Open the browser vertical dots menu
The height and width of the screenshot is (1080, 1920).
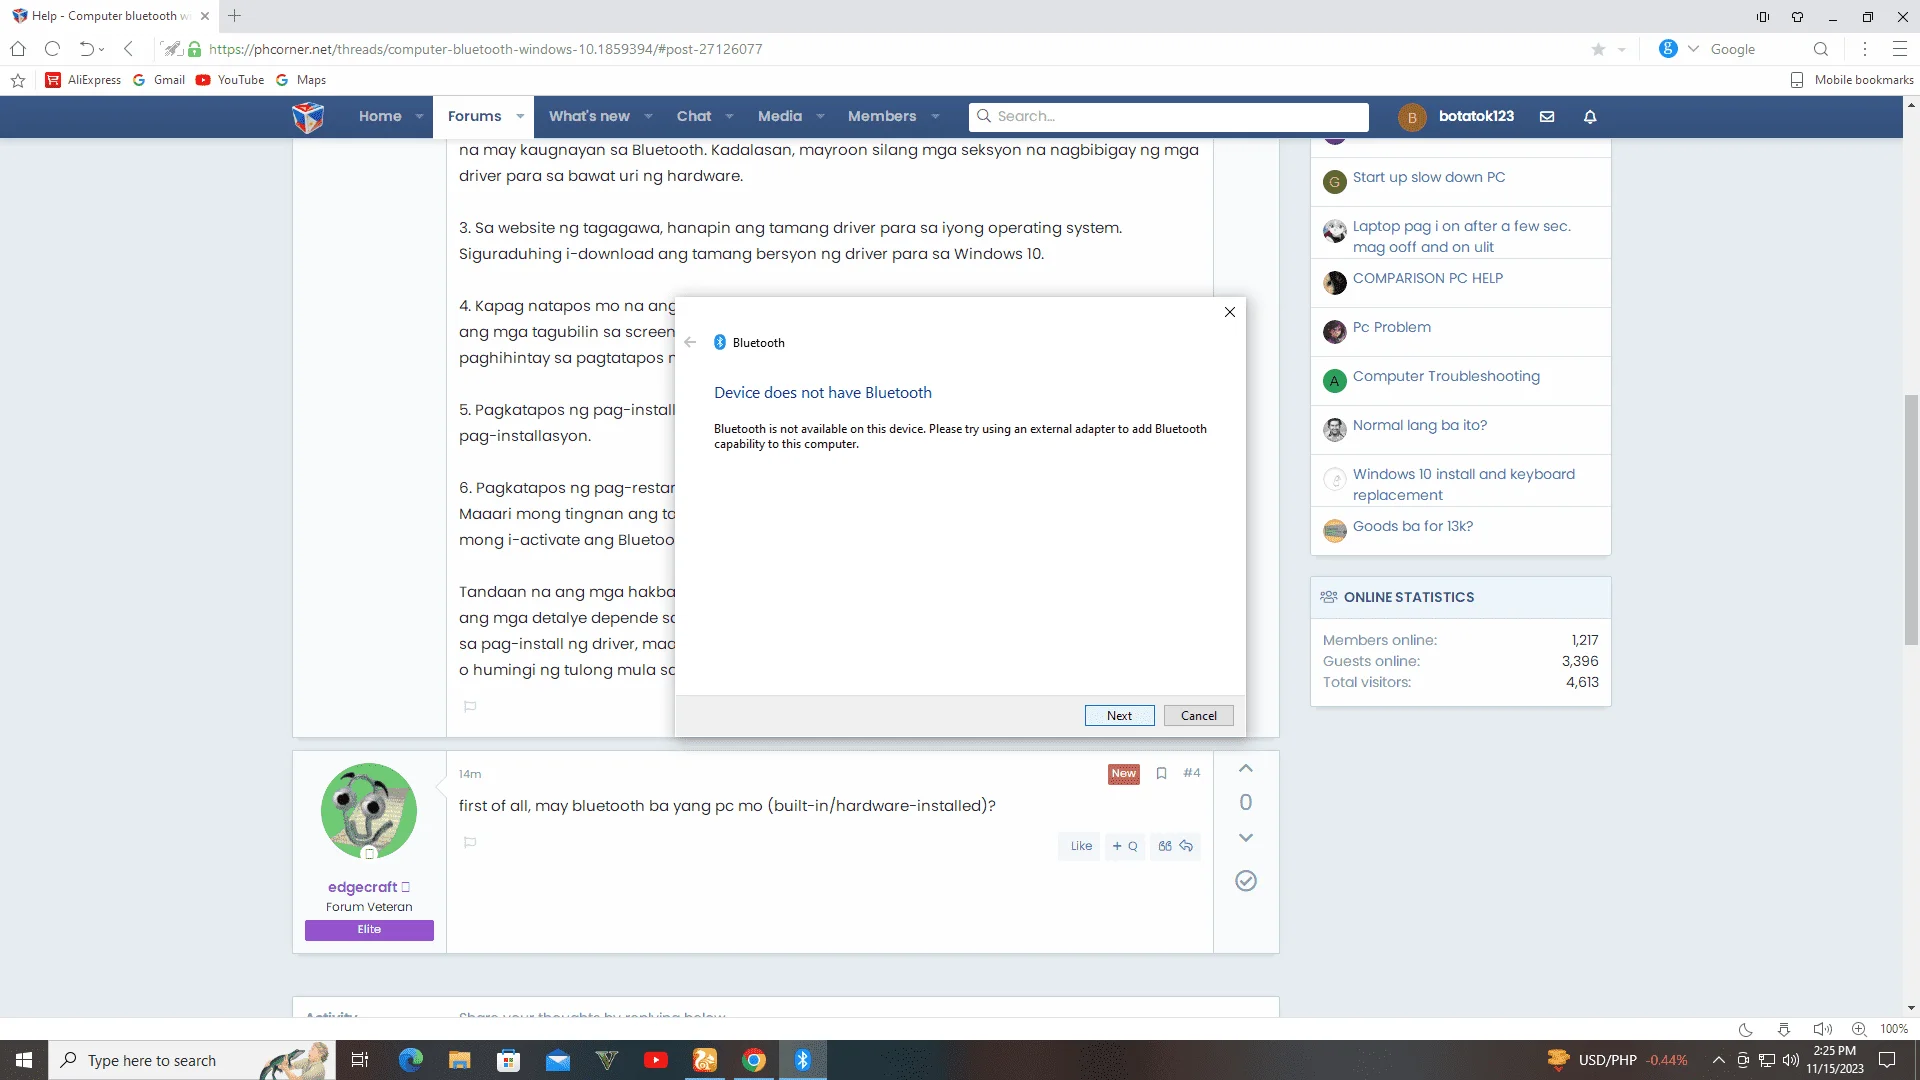coord(1865,49)
